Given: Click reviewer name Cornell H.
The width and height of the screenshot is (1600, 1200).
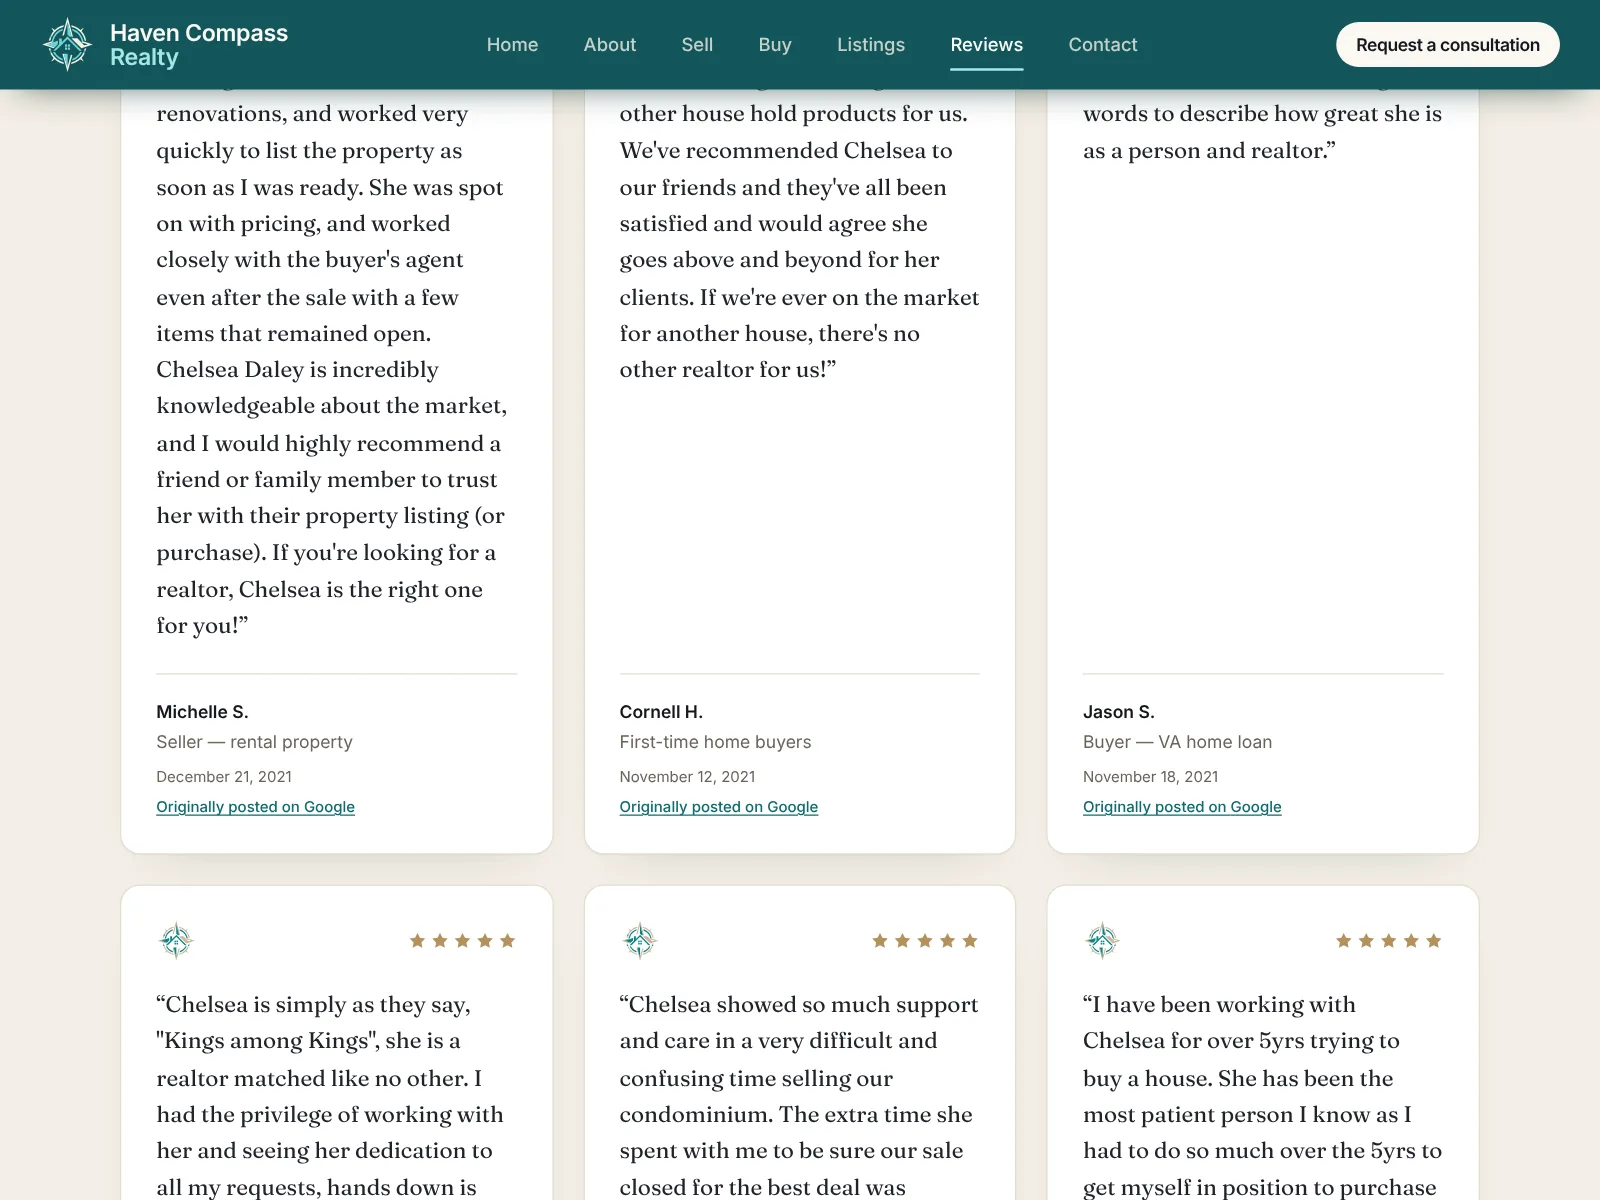Looking at the screenshot, I should pos(661,712).
